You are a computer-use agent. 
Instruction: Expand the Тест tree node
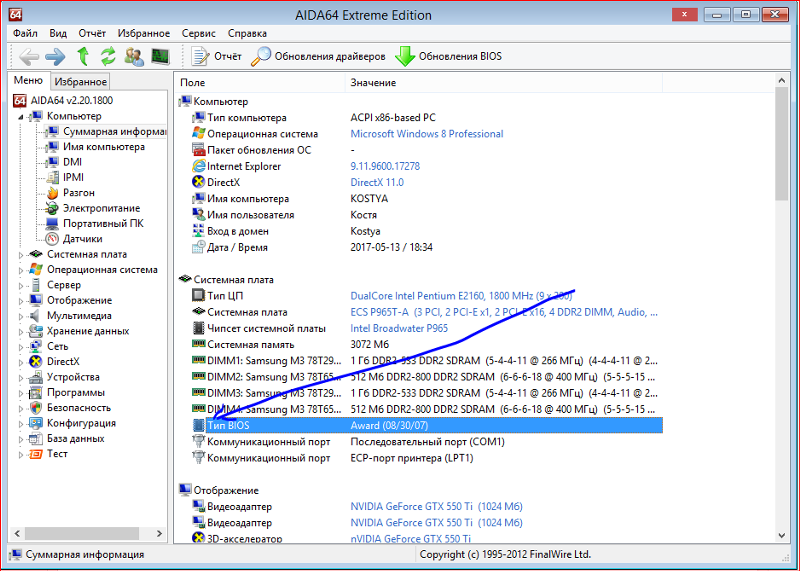[21, 454]
